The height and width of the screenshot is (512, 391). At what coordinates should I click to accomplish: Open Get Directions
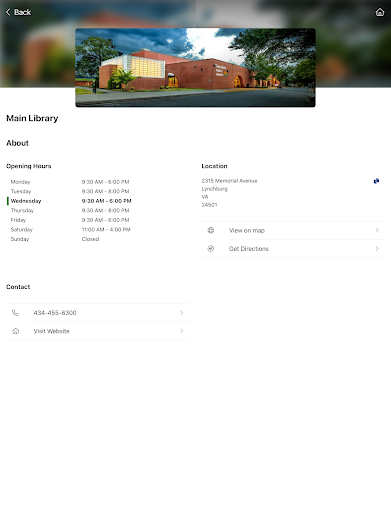click(x=293, y=249)
